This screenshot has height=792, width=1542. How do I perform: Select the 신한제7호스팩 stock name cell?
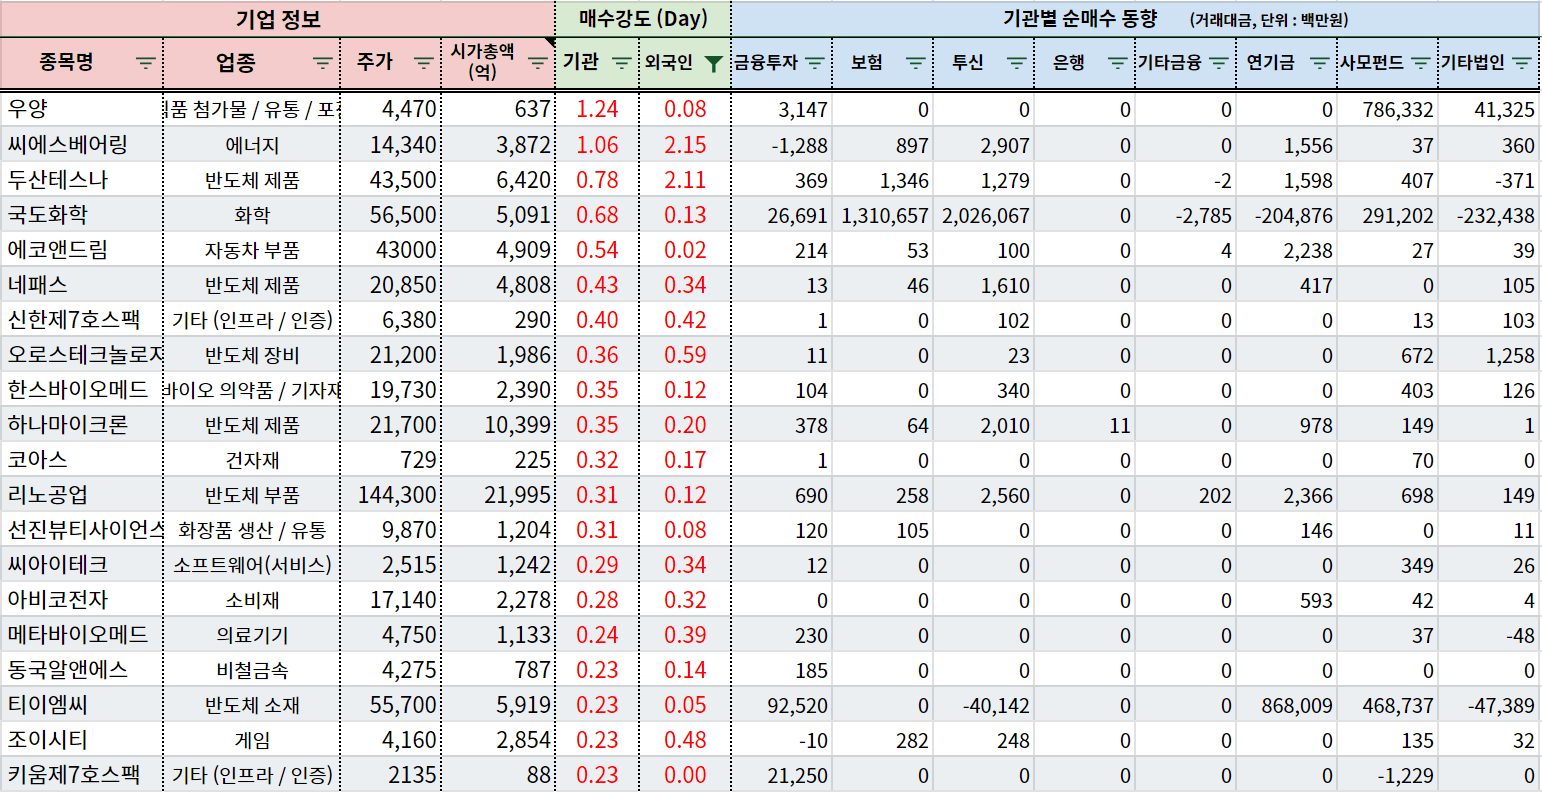click(82, 319)
